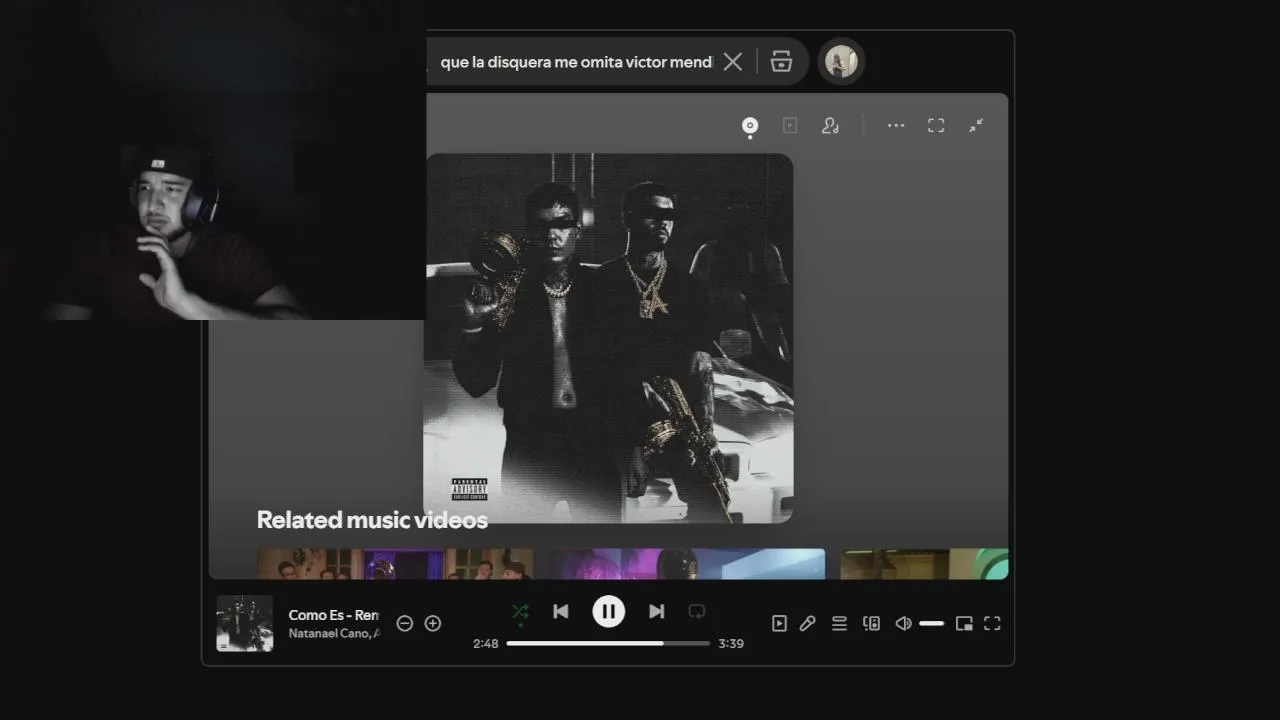Open third related music video thumbnail
The height and width of the screenshot is (720, 1280).
pyautogui.click(x=924, y=564)
